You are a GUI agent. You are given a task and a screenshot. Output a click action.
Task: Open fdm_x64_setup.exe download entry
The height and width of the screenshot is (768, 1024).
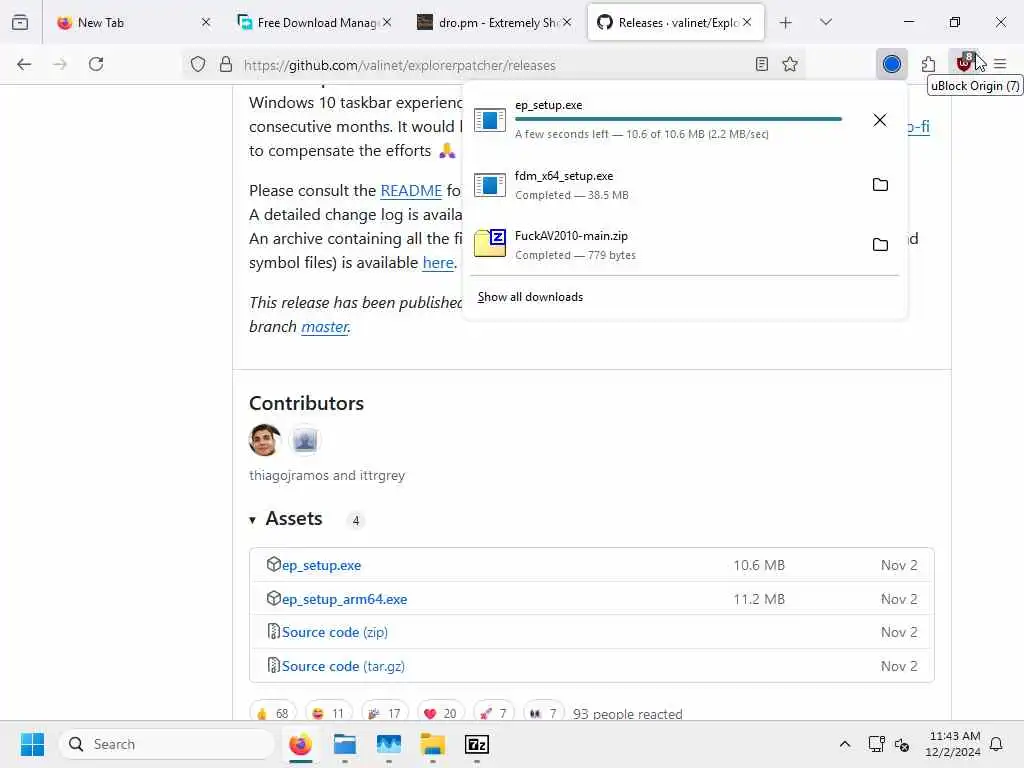663,185
